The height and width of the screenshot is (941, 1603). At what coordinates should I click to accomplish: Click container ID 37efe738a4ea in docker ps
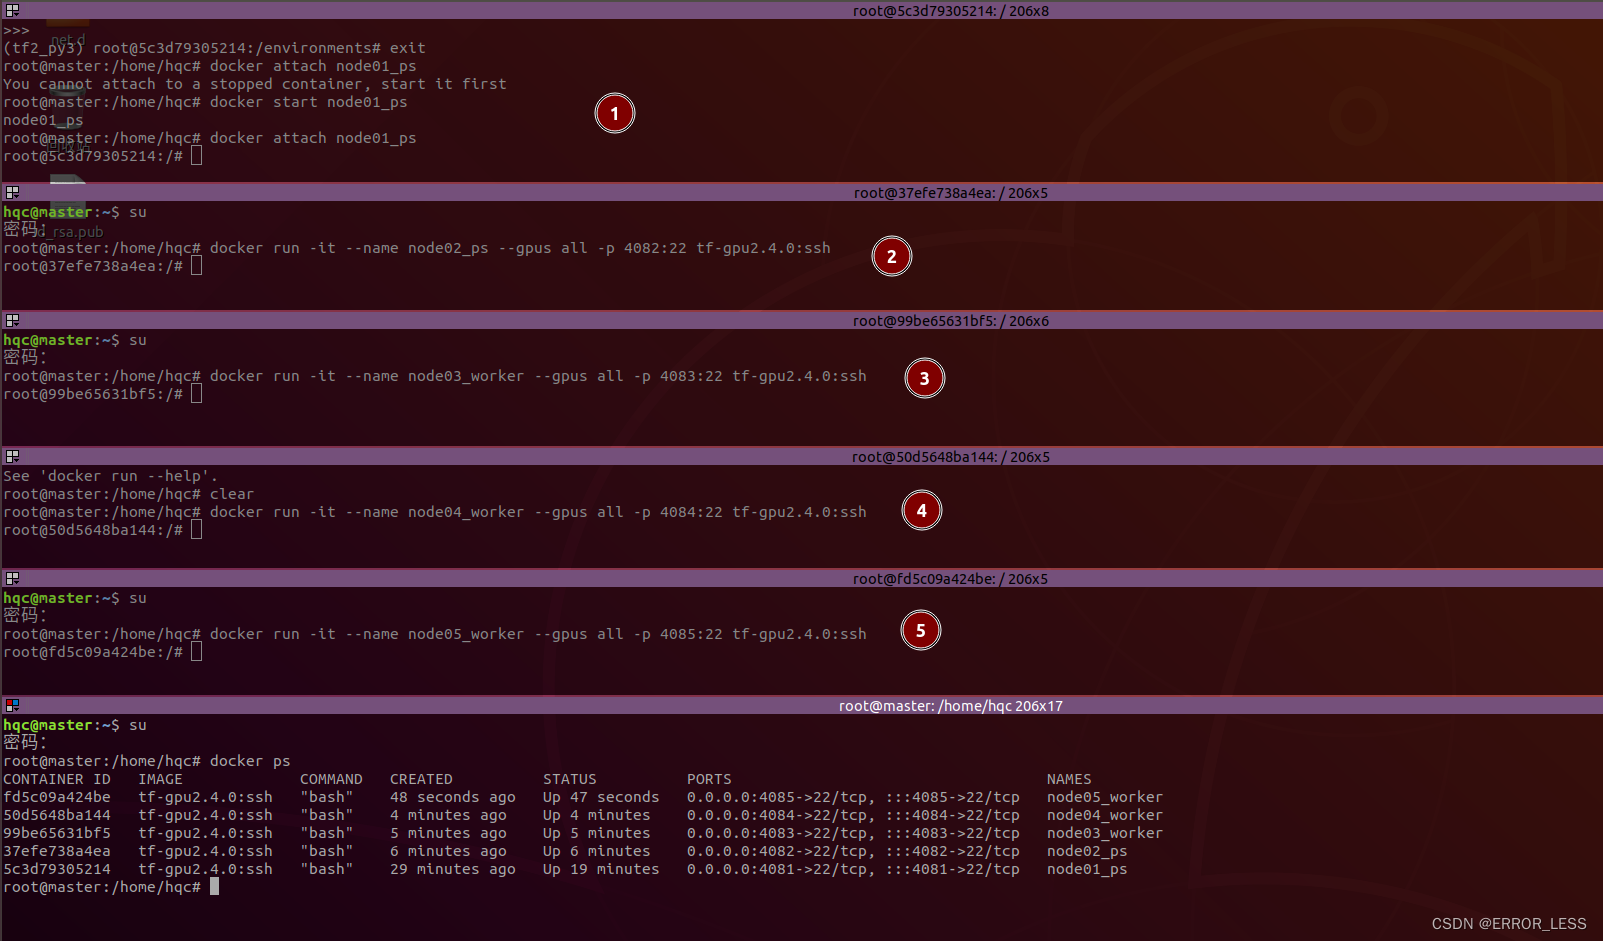[x=57, y=851]
